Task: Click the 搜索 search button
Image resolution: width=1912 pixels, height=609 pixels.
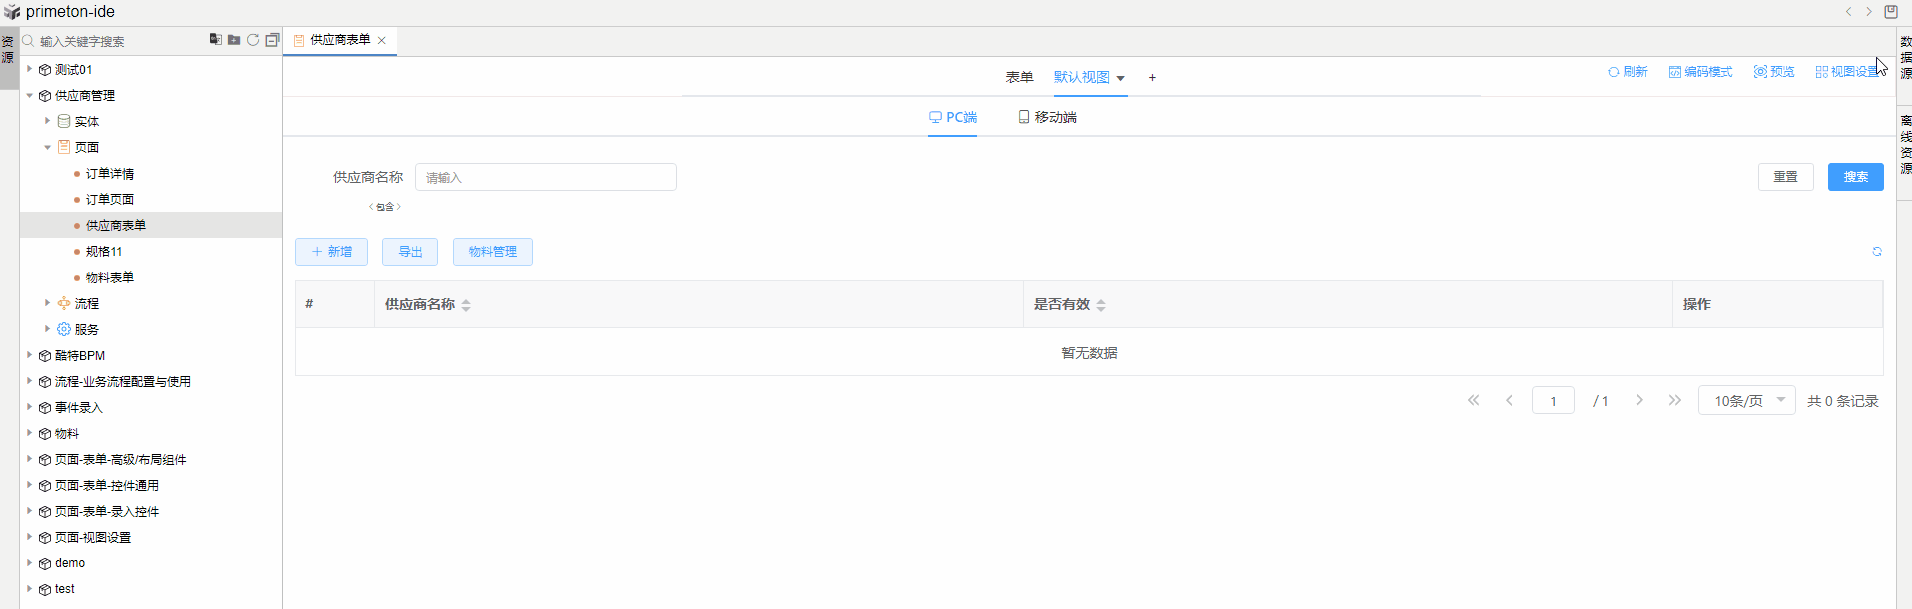Action: click(x=1855, y=177)
